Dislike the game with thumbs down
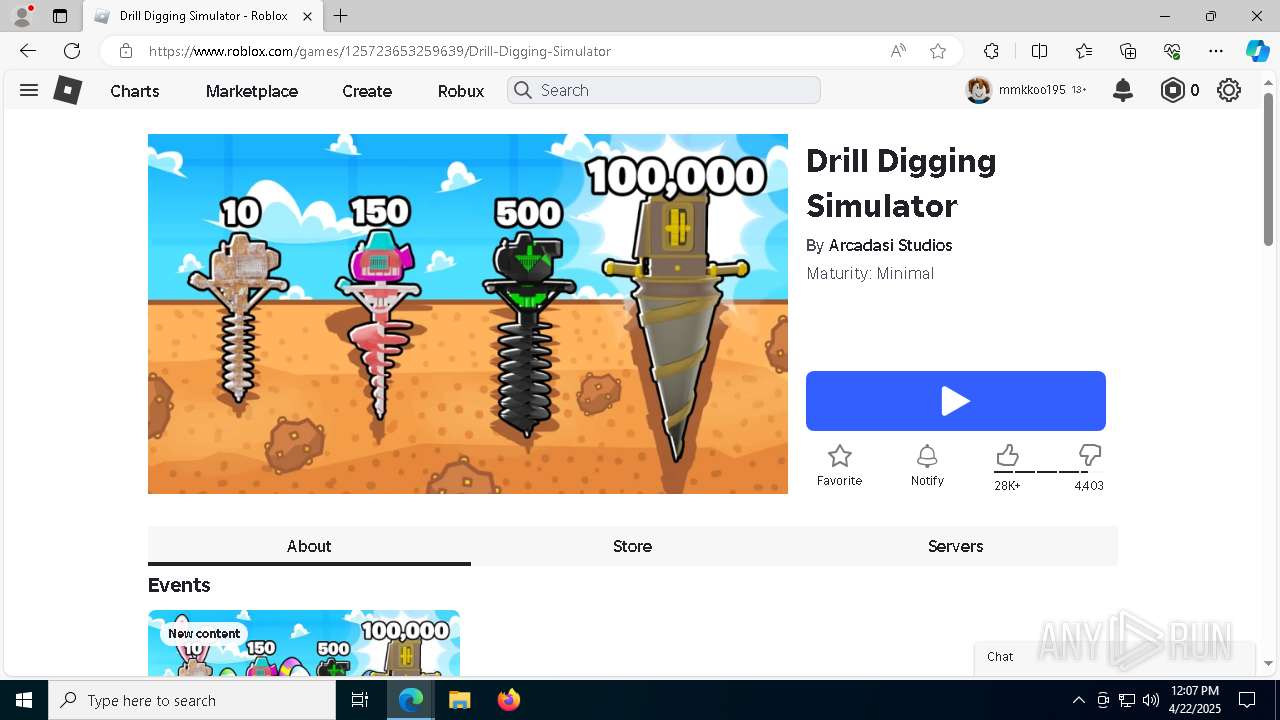This screenshot has width=1280, height=720. pos(1090,456)
